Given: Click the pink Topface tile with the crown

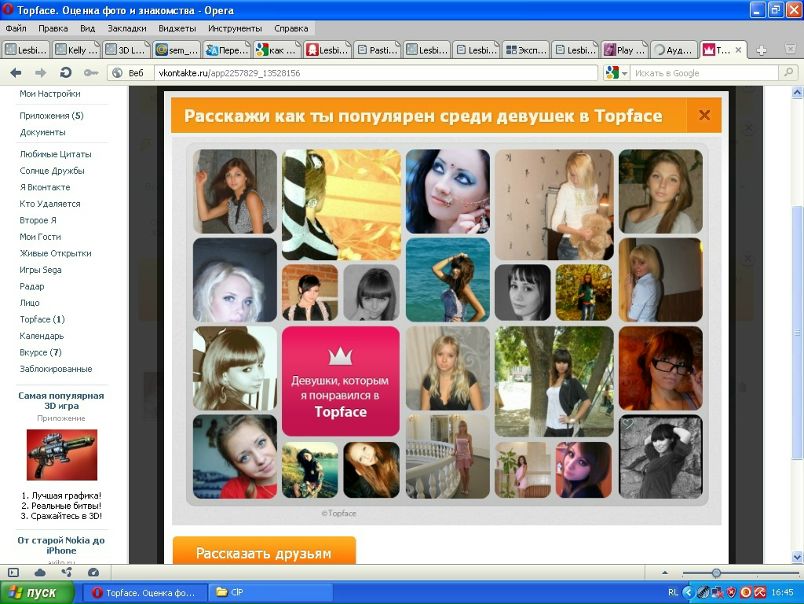Looking at the screenshot, I should [x=340, y=382].
